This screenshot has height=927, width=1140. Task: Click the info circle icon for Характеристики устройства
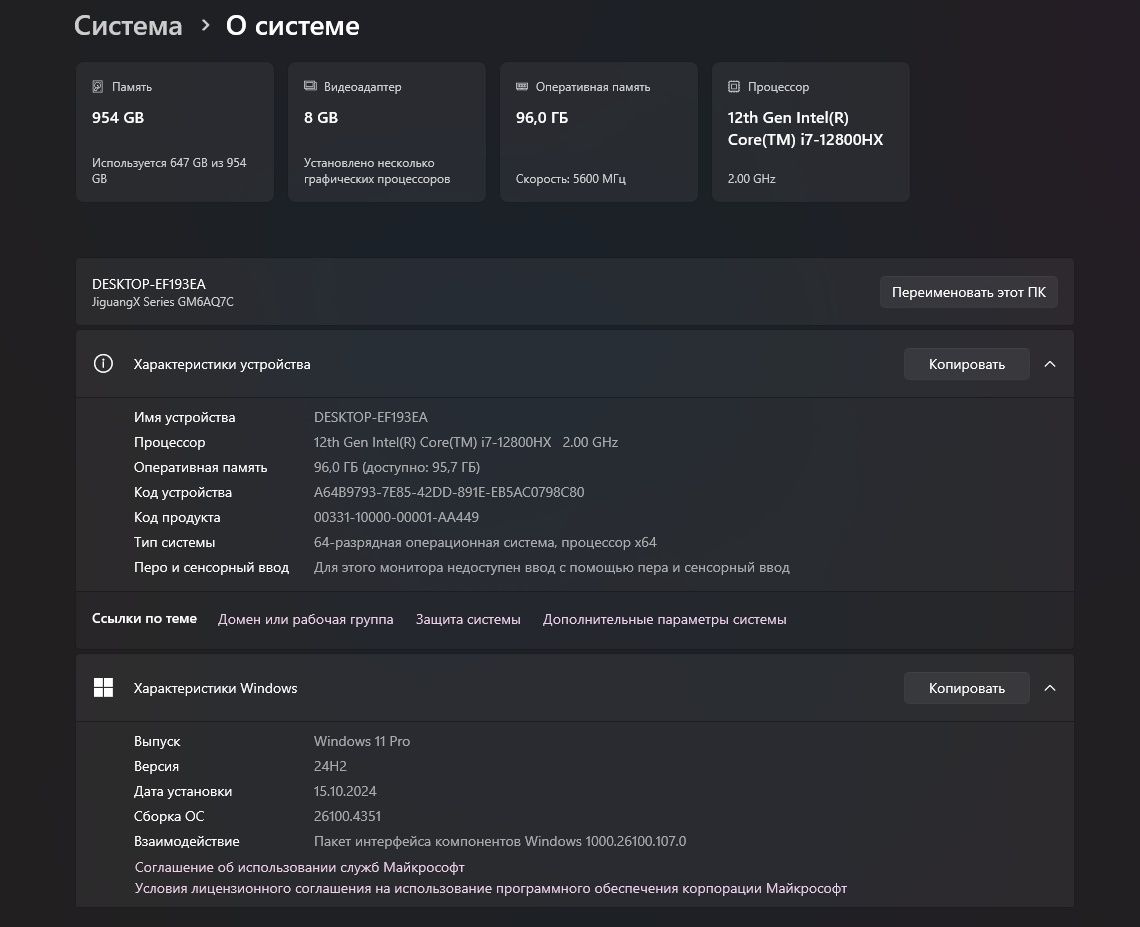pyautogui.click(x=103, y=364)
